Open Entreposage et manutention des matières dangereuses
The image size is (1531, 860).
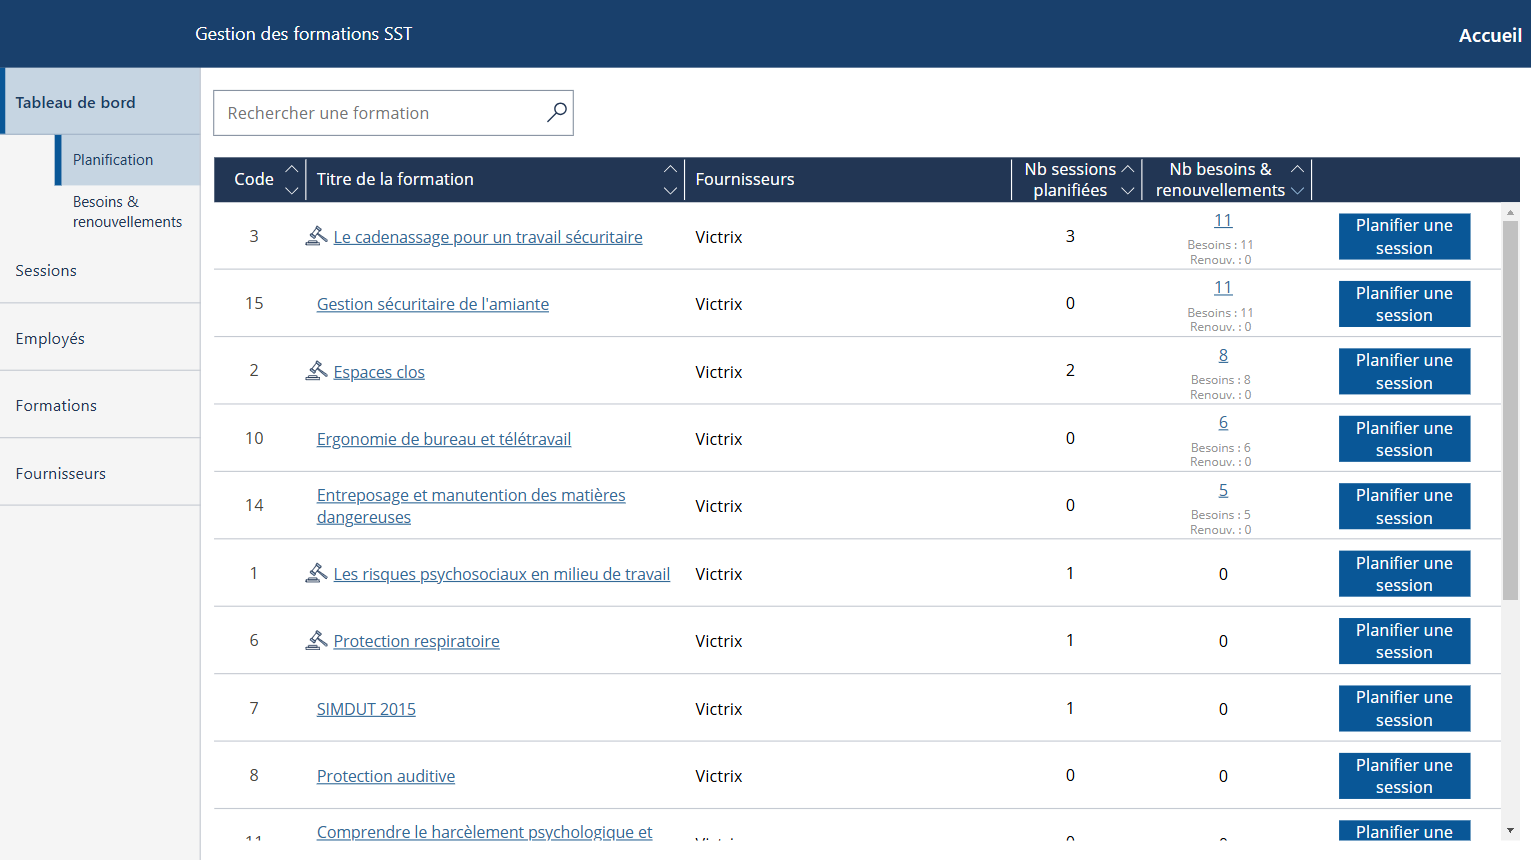point(471,506)
